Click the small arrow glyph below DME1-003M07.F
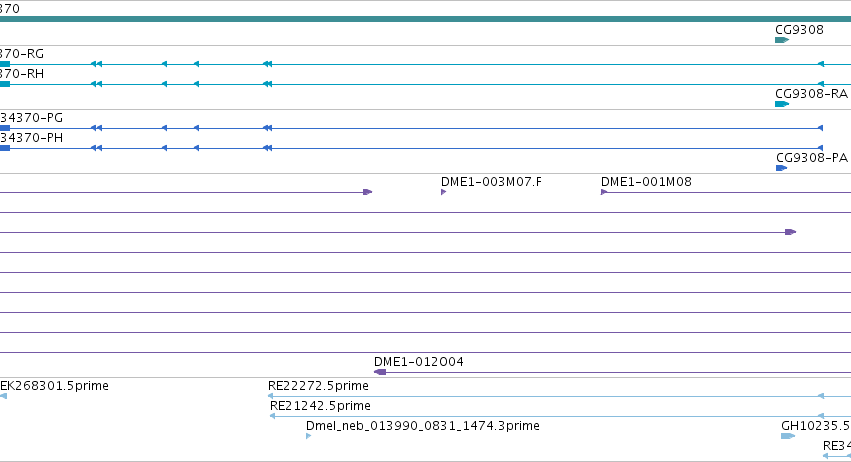851x462 pixels. point(443,192)
